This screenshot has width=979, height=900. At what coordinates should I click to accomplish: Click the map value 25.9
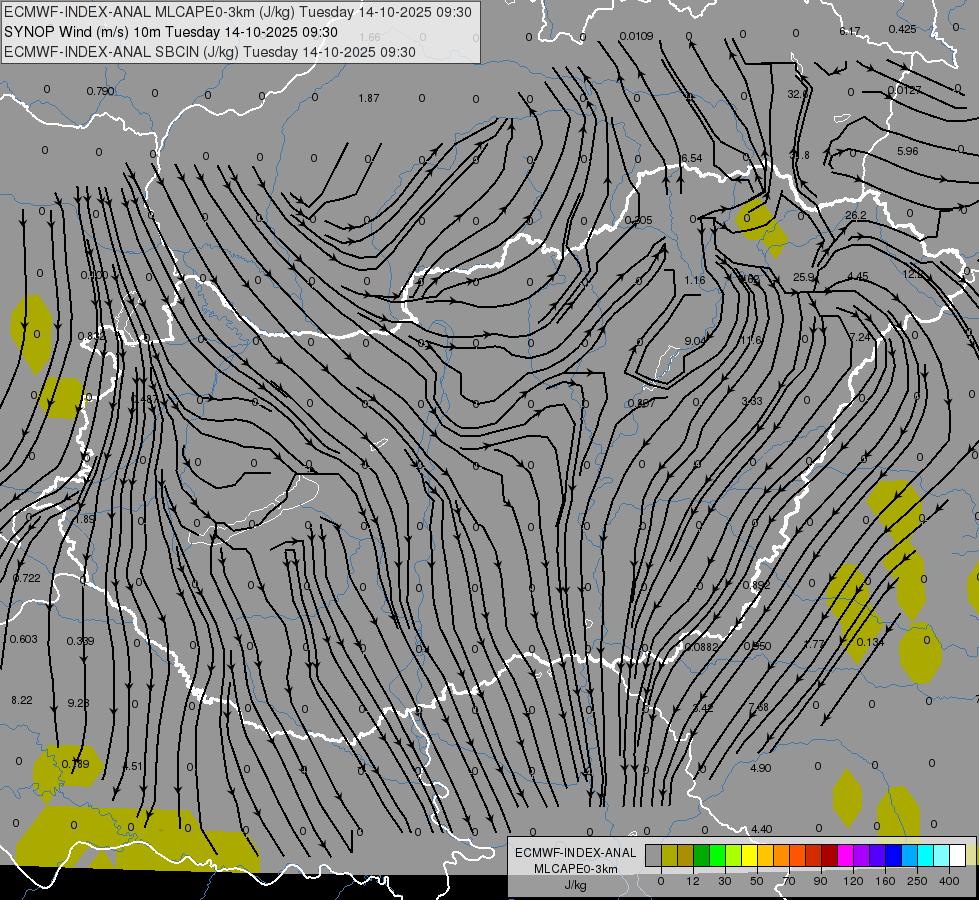(x=804, y=277)
